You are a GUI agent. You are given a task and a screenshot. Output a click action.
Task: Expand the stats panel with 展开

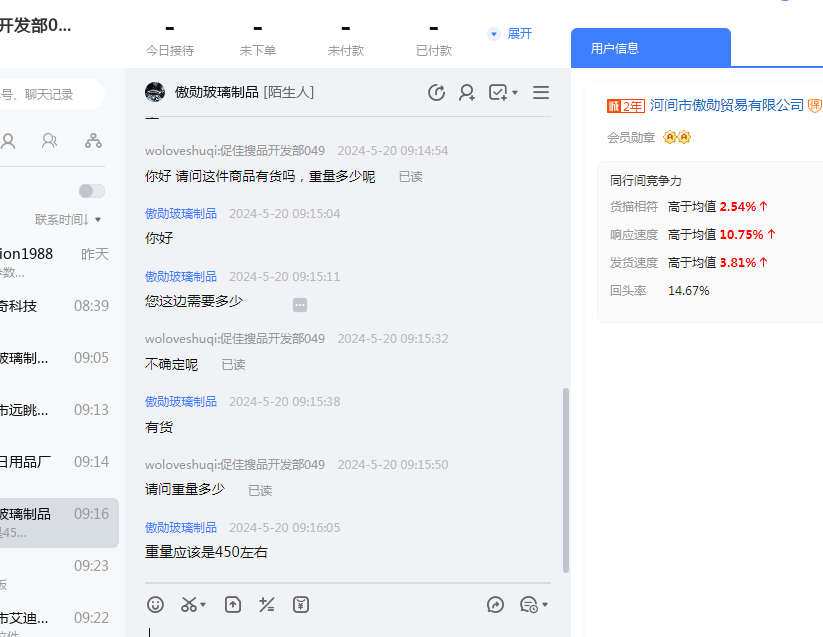511,33
